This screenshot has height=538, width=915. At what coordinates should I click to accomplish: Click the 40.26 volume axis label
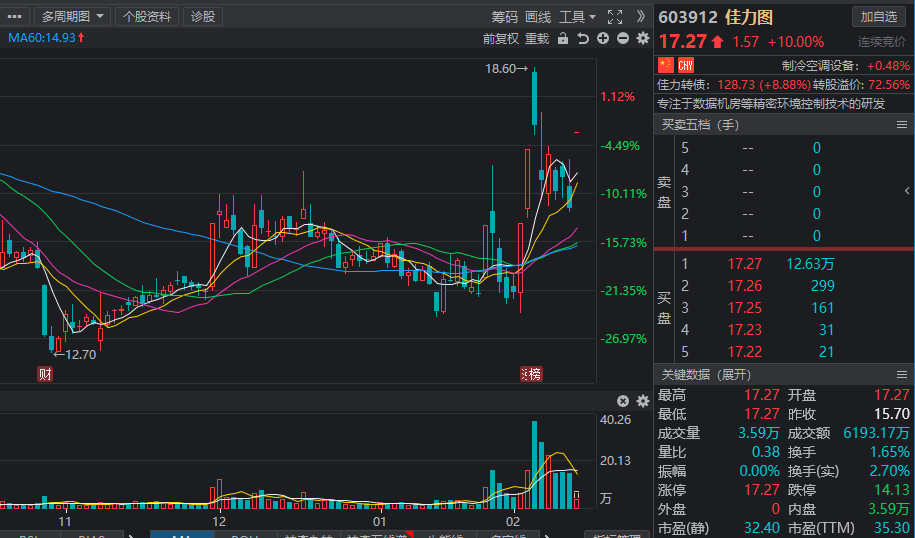[x=615, y=420]
